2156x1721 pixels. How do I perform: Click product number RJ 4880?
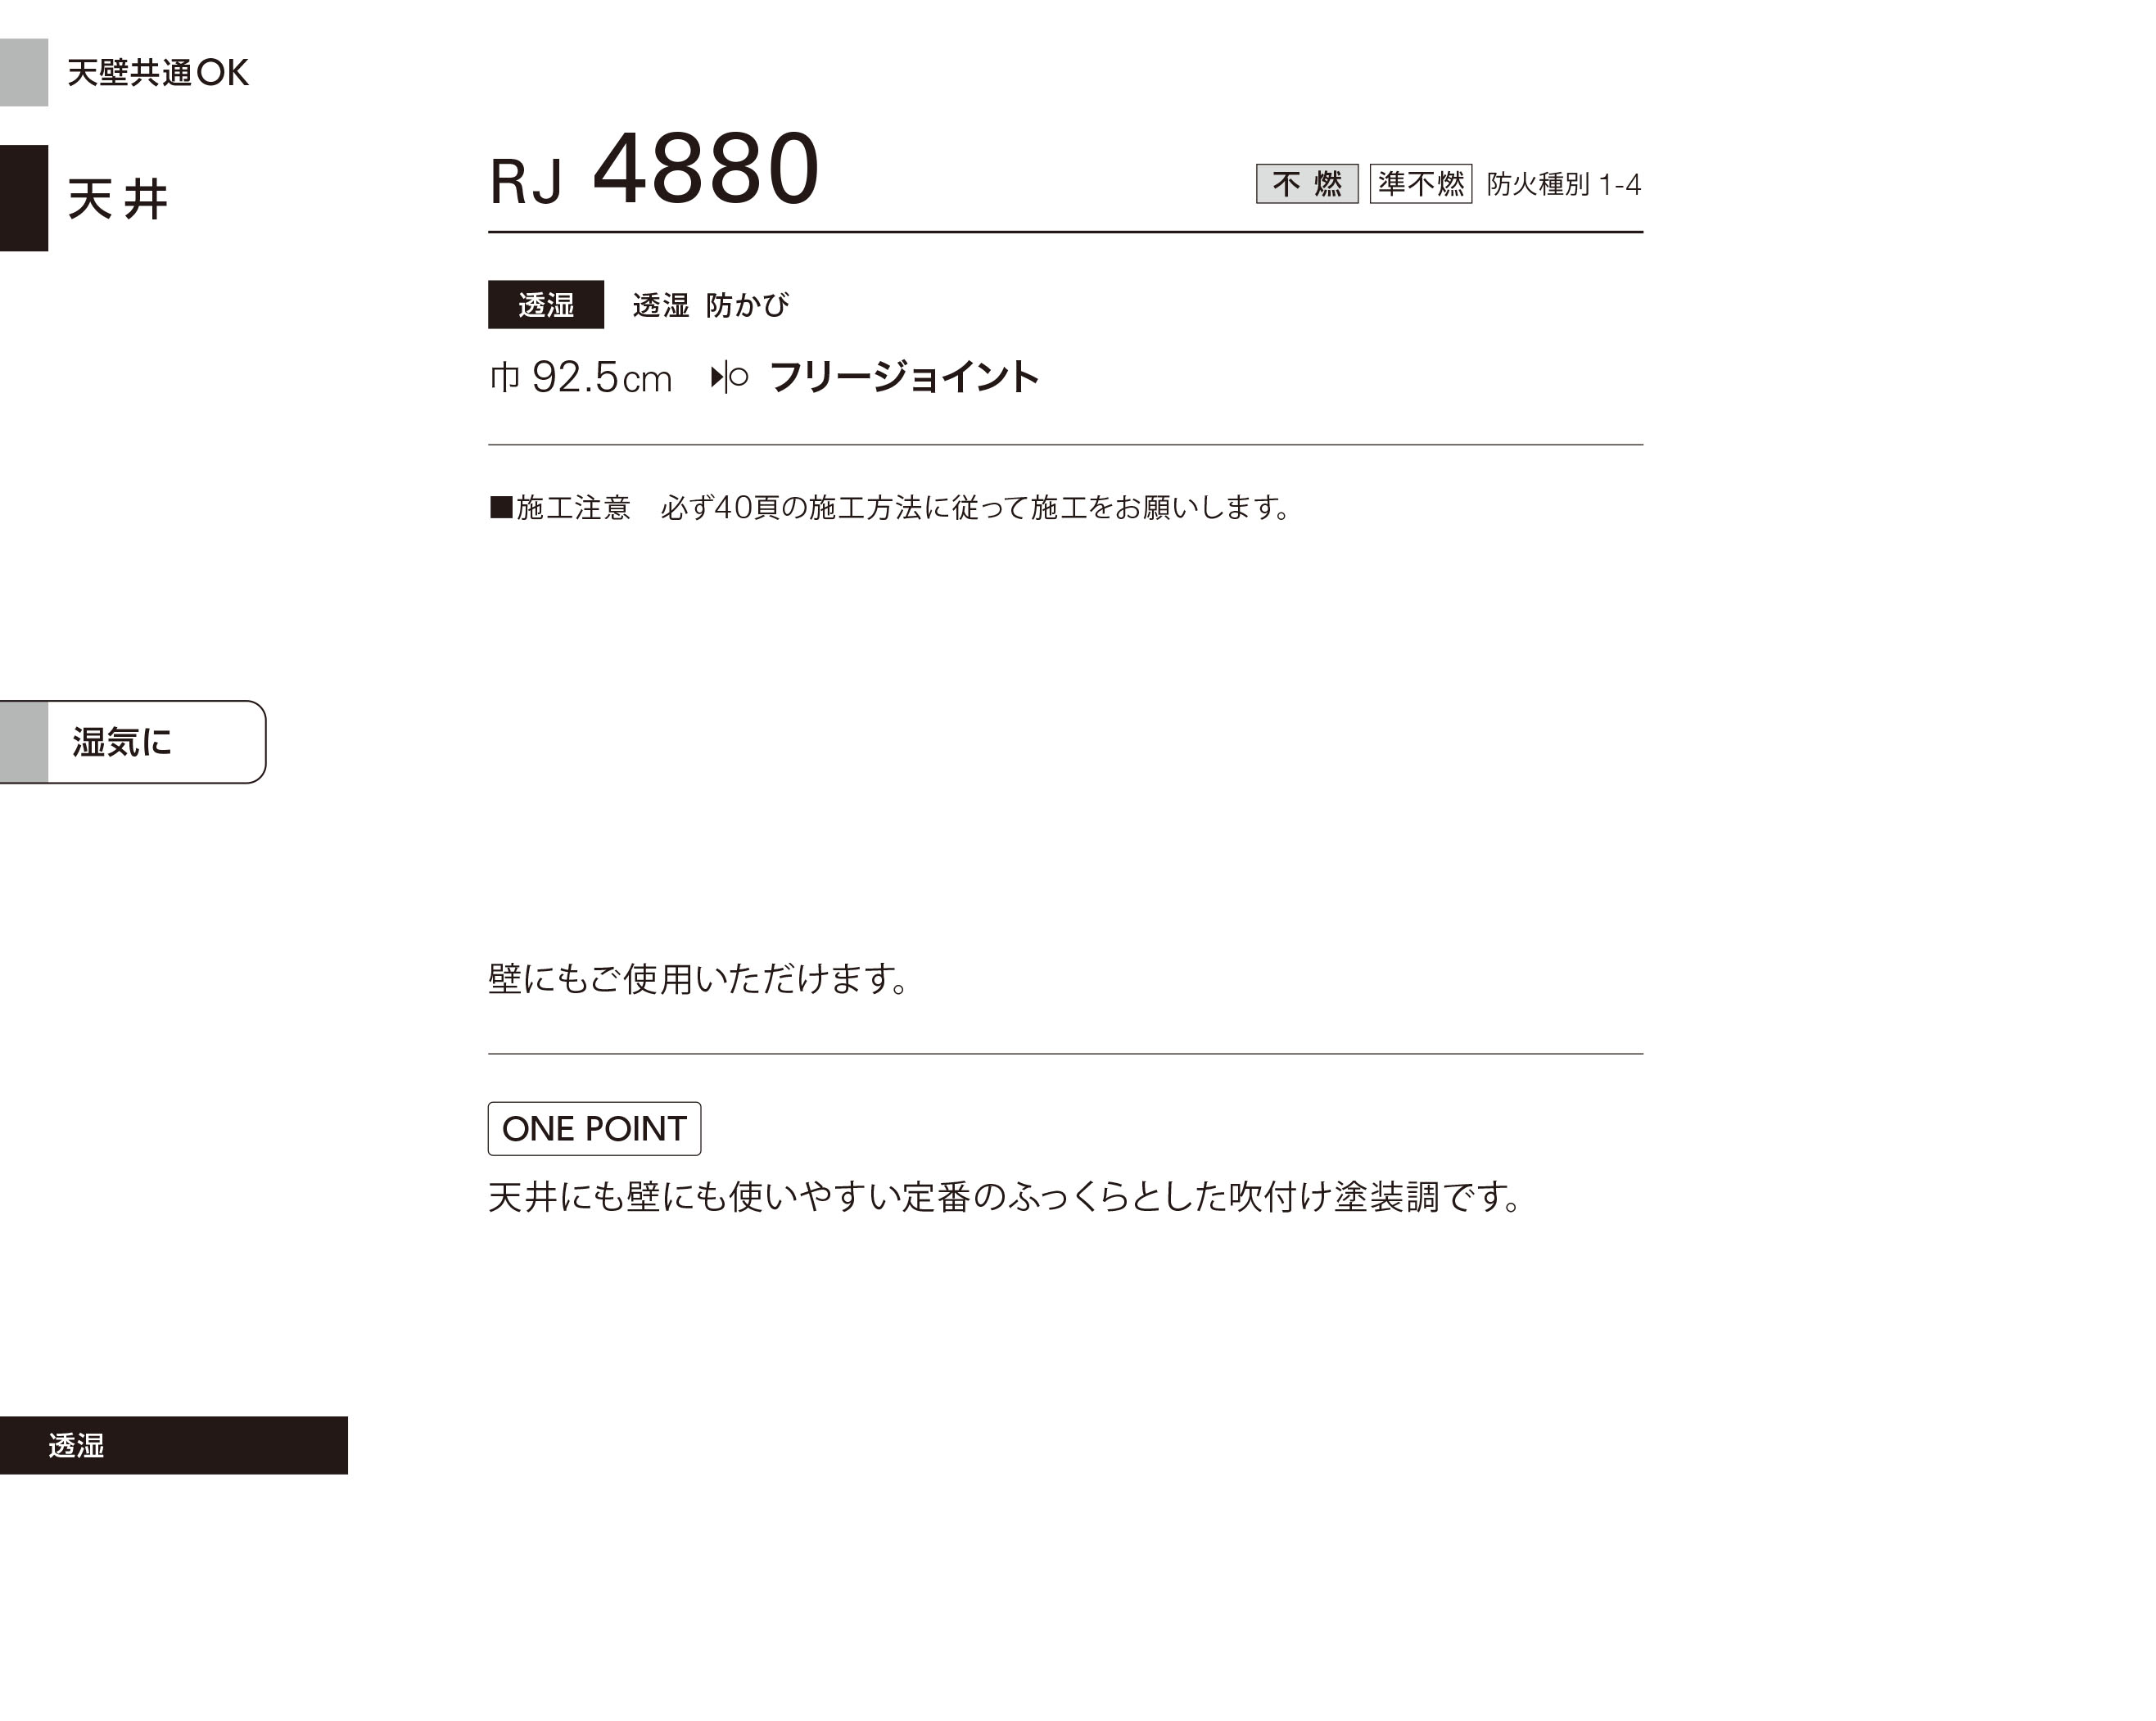655,170
